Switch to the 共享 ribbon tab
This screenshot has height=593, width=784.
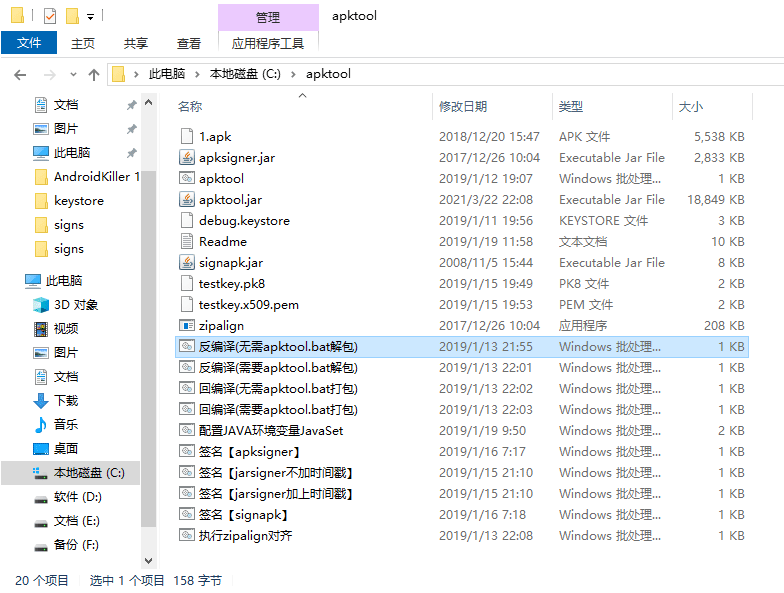coord(136,44)
